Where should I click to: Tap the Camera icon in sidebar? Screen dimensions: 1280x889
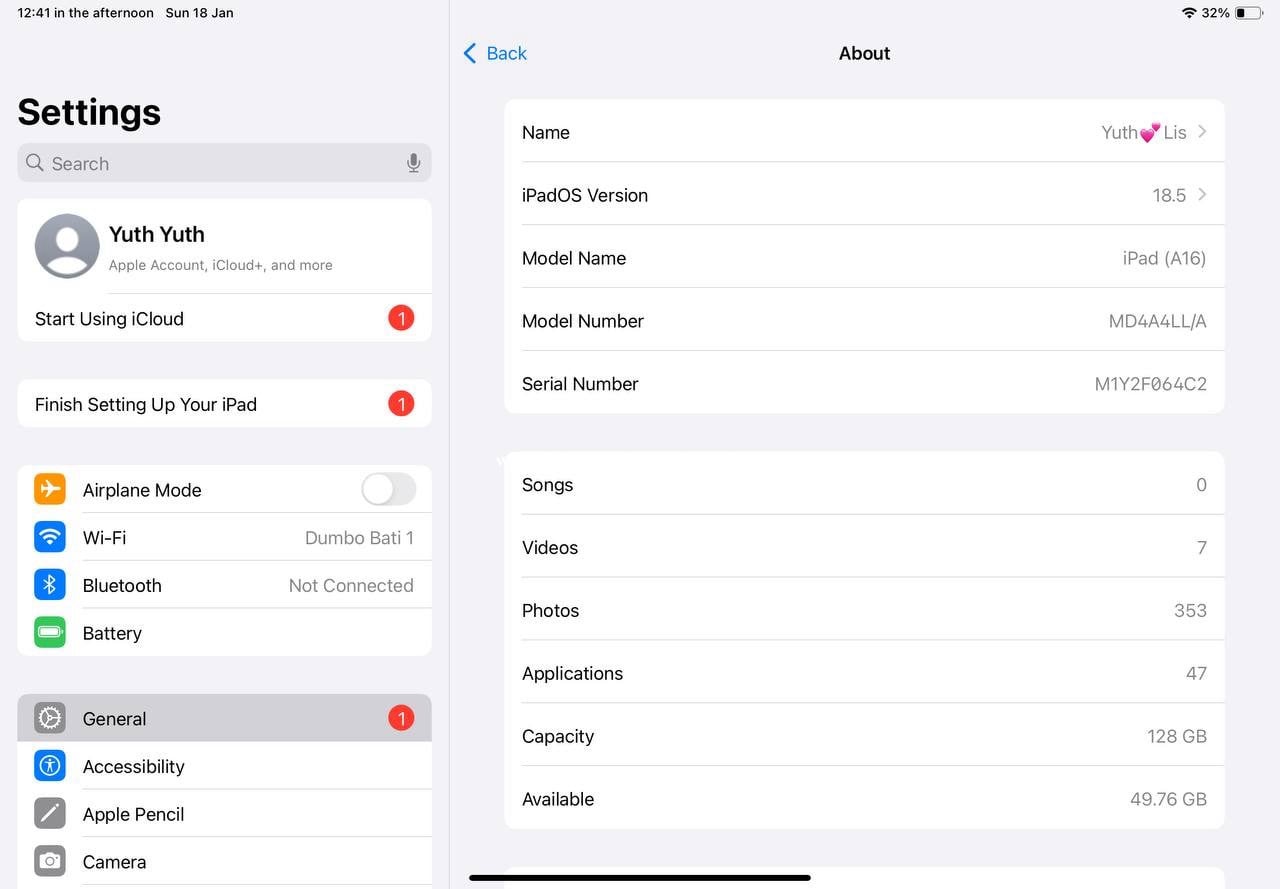click(50, 861)
